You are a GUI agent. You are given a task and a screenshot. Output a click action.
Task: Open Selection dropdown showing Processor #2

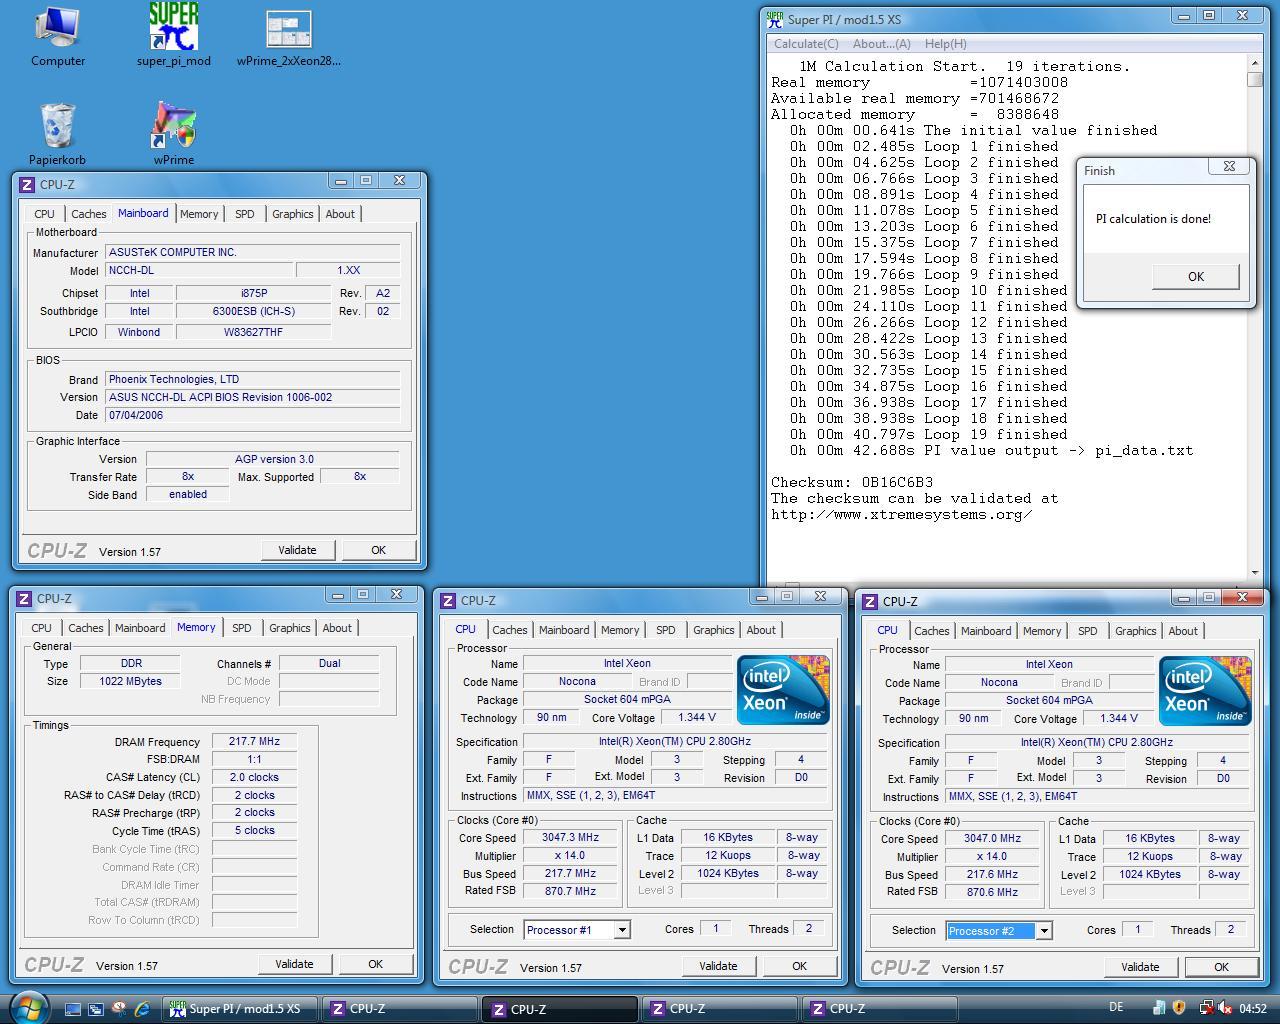(x=1044, y=931)
